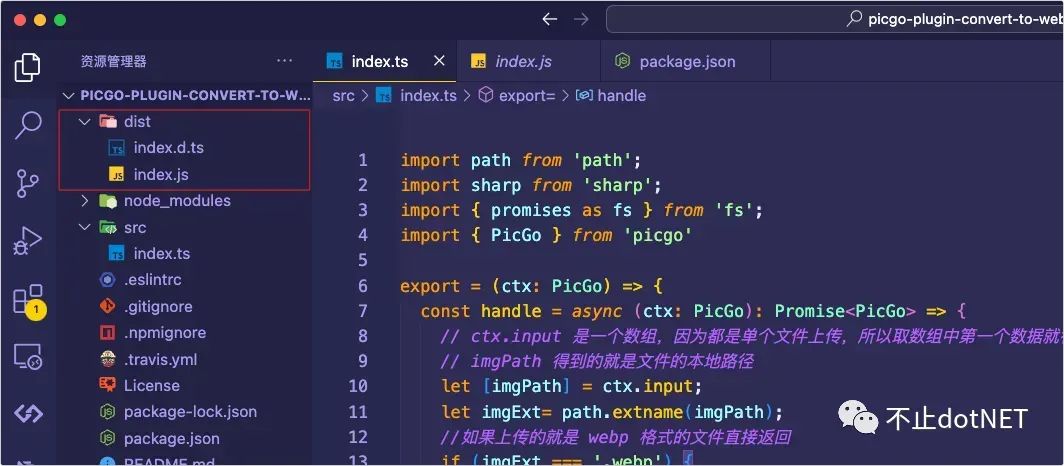Click the src breadcrumb segment
The width and height of the screenshot is (1064, 466).
[343, 96]
